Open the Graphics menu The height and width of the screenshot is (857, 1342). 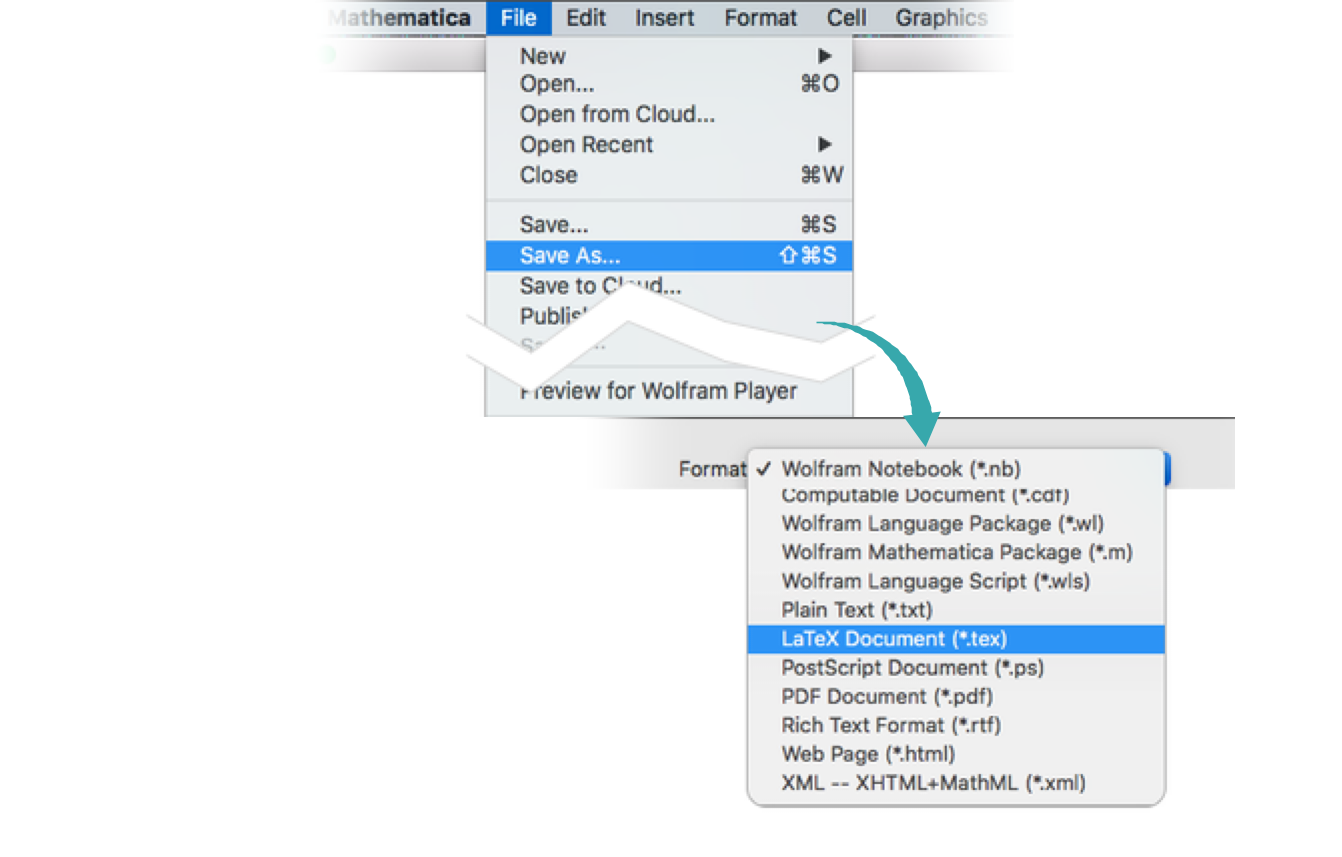tap(941, 18)
